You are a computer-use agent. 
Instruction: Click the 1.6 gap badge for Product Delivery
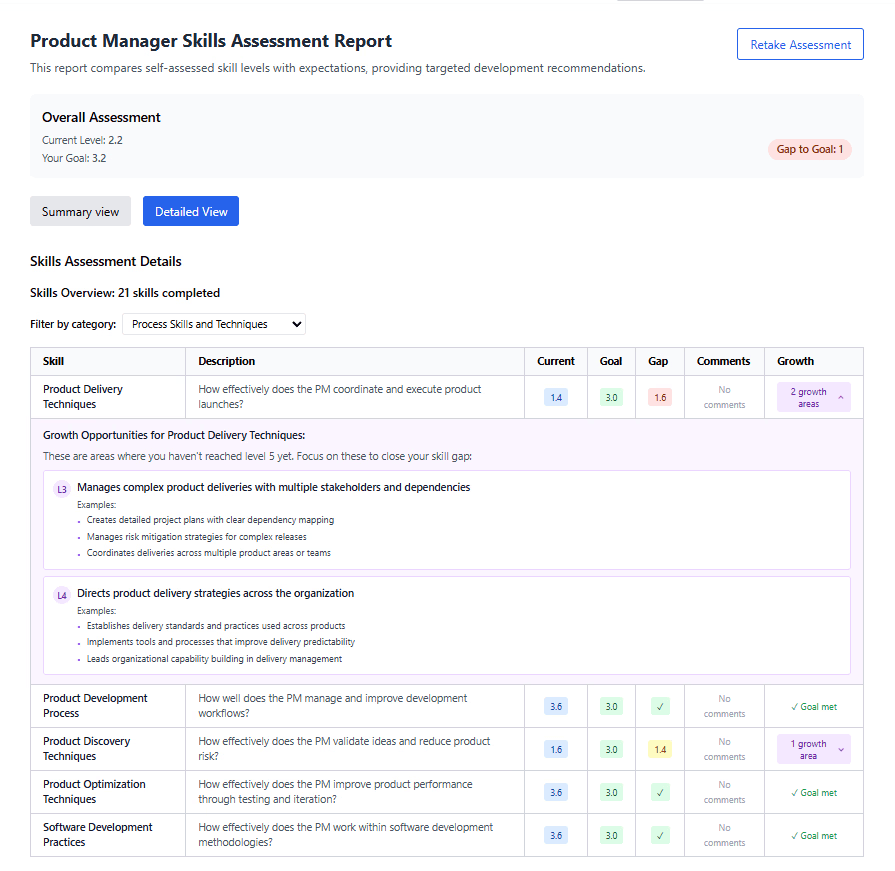[660, 397]
